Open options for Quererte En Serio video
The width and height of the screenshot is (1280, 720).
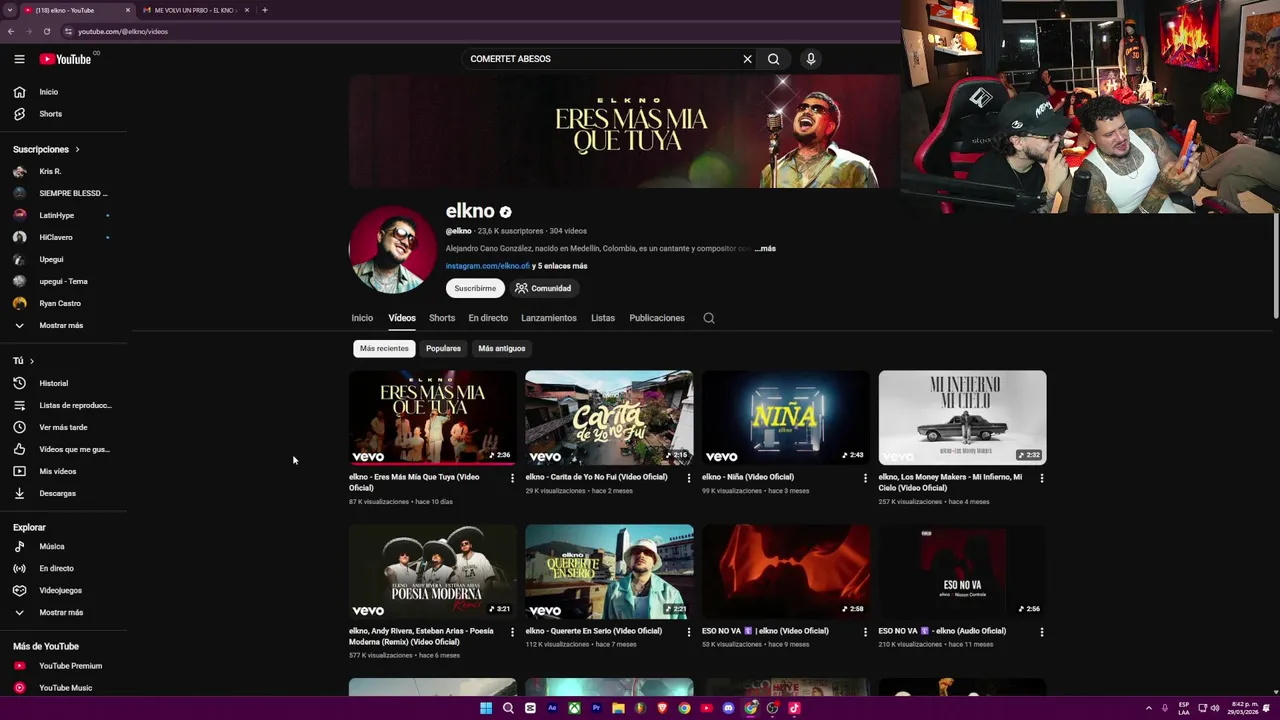pos(688,632)
